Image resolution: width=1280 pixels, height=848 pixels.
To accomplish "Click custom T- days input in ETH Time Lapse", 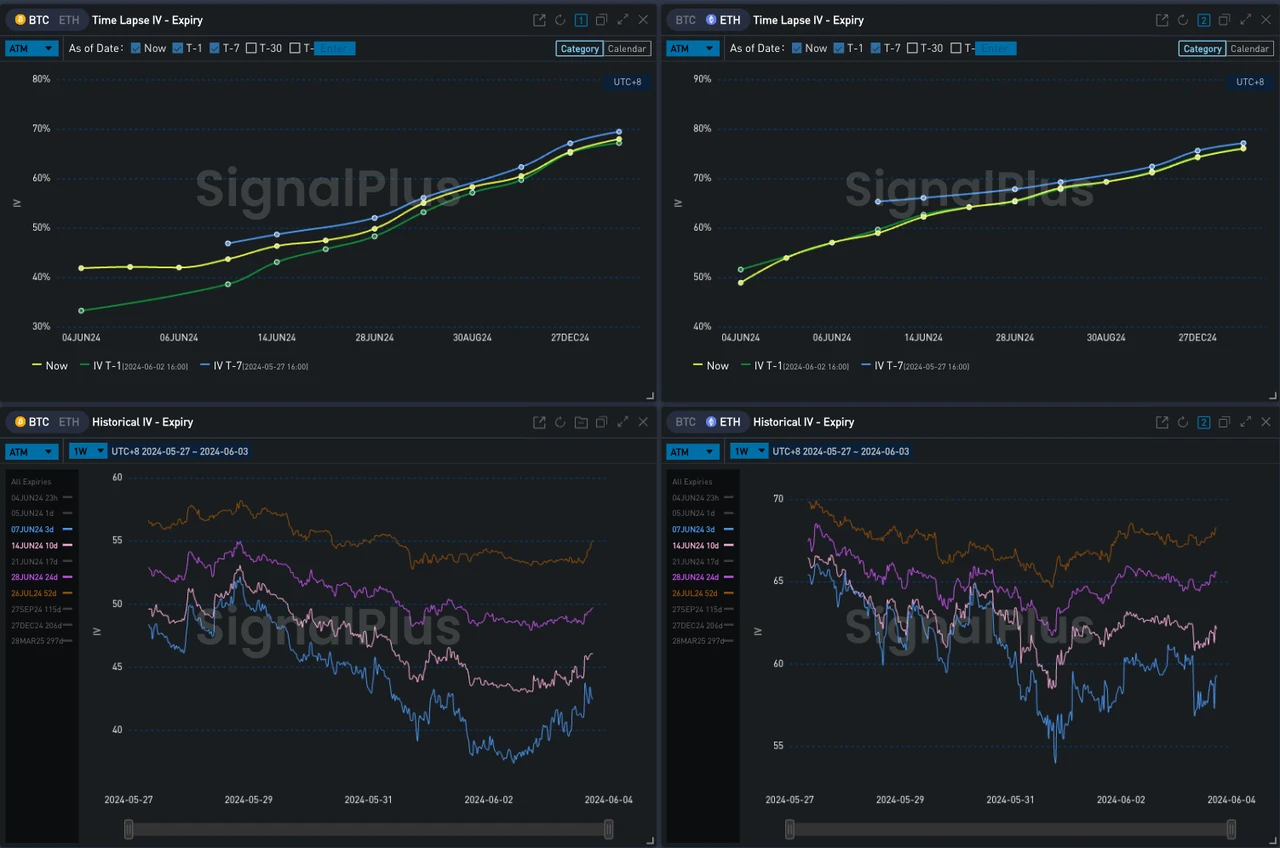I will click(995, 48).
